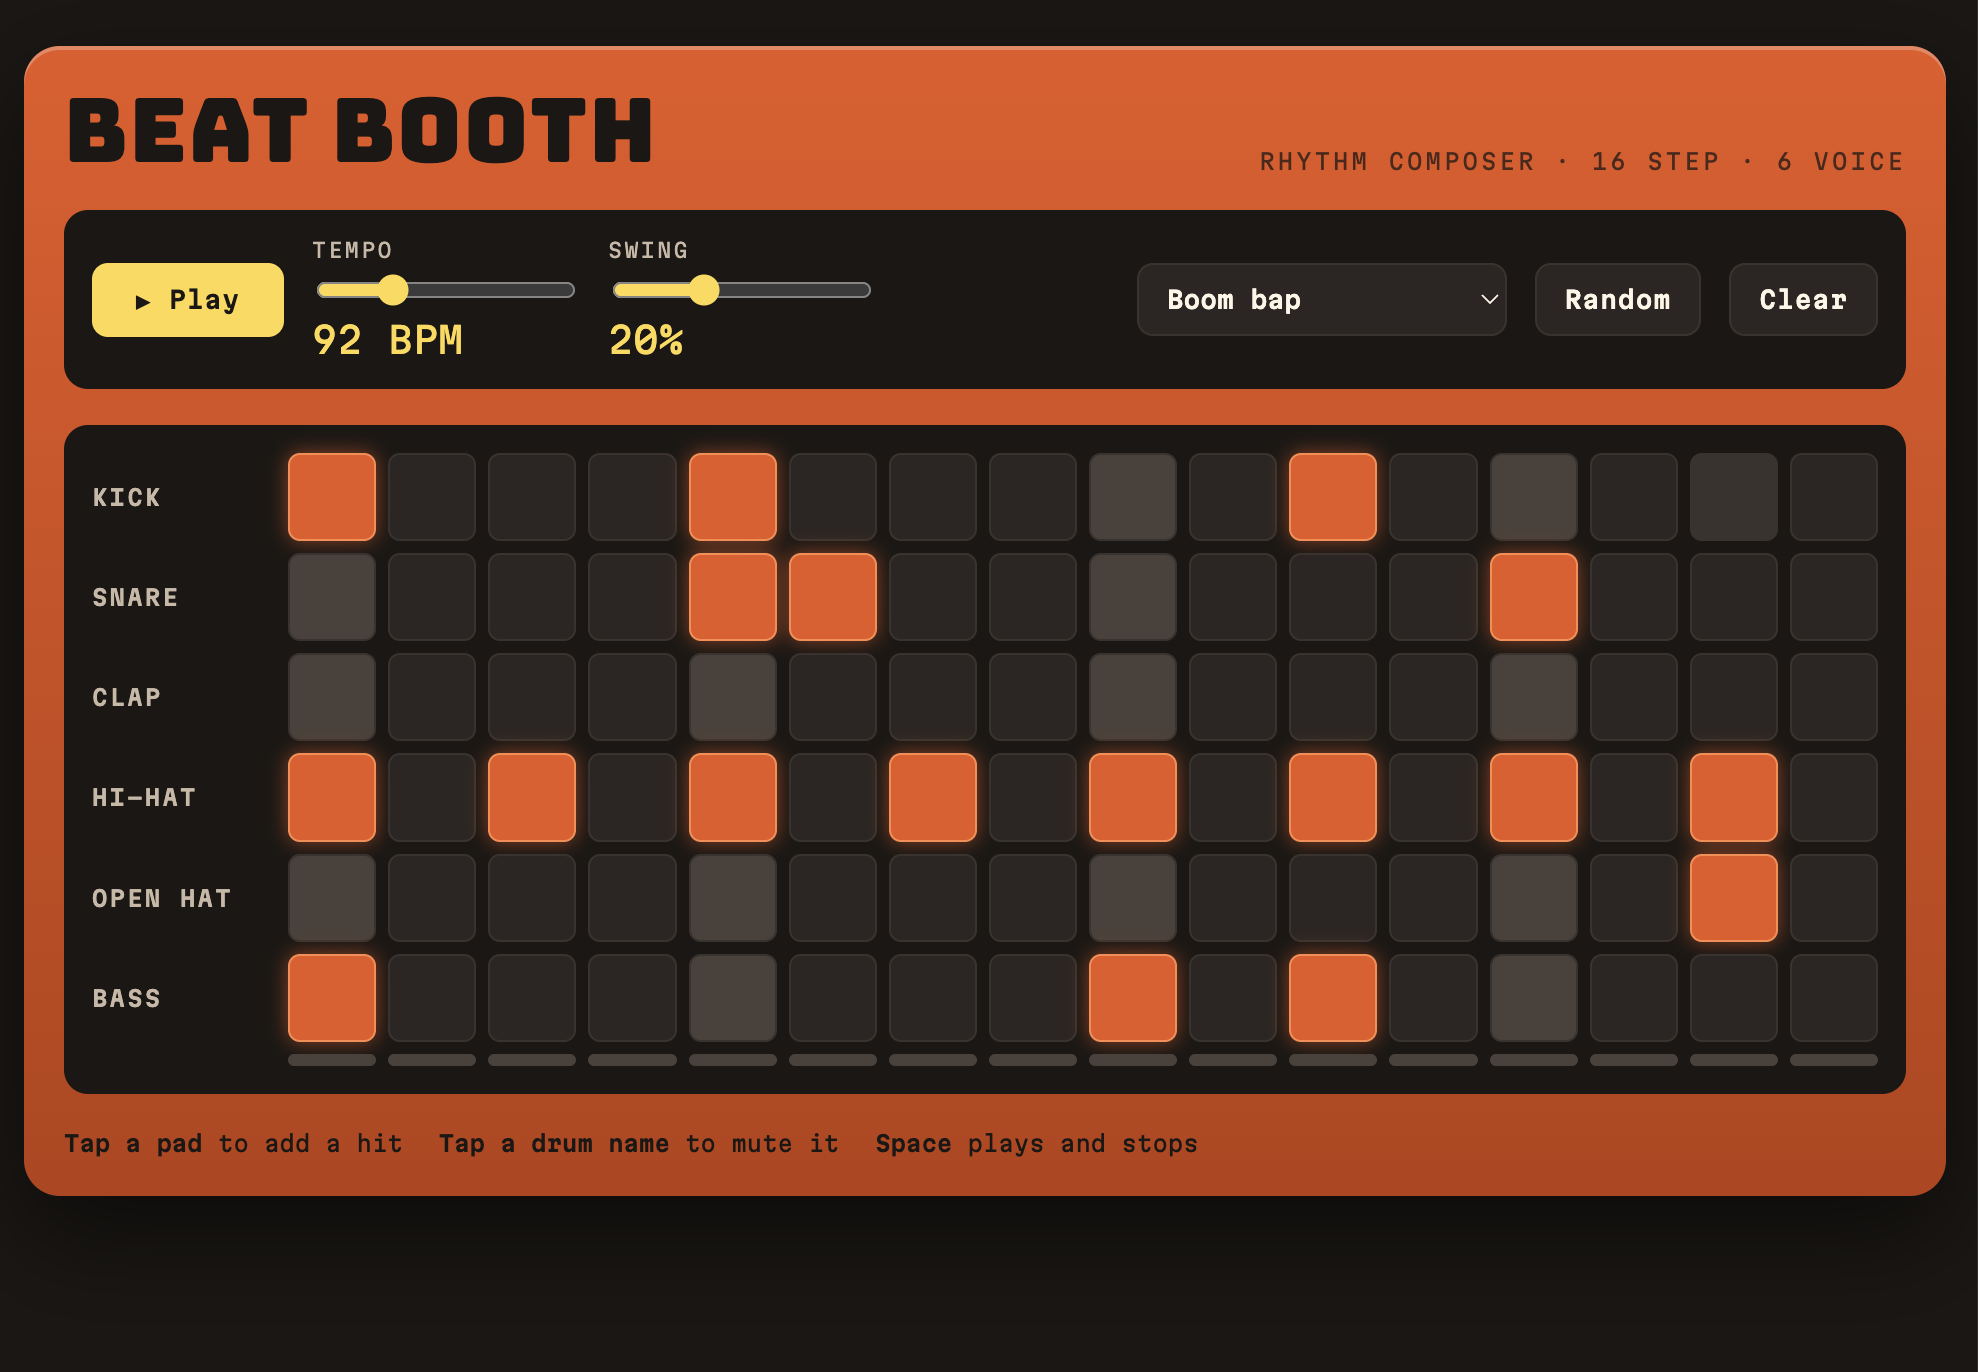Mute the Bass track label
The height and width of the screenshot is (1372, 1978).
pos(127,998)
